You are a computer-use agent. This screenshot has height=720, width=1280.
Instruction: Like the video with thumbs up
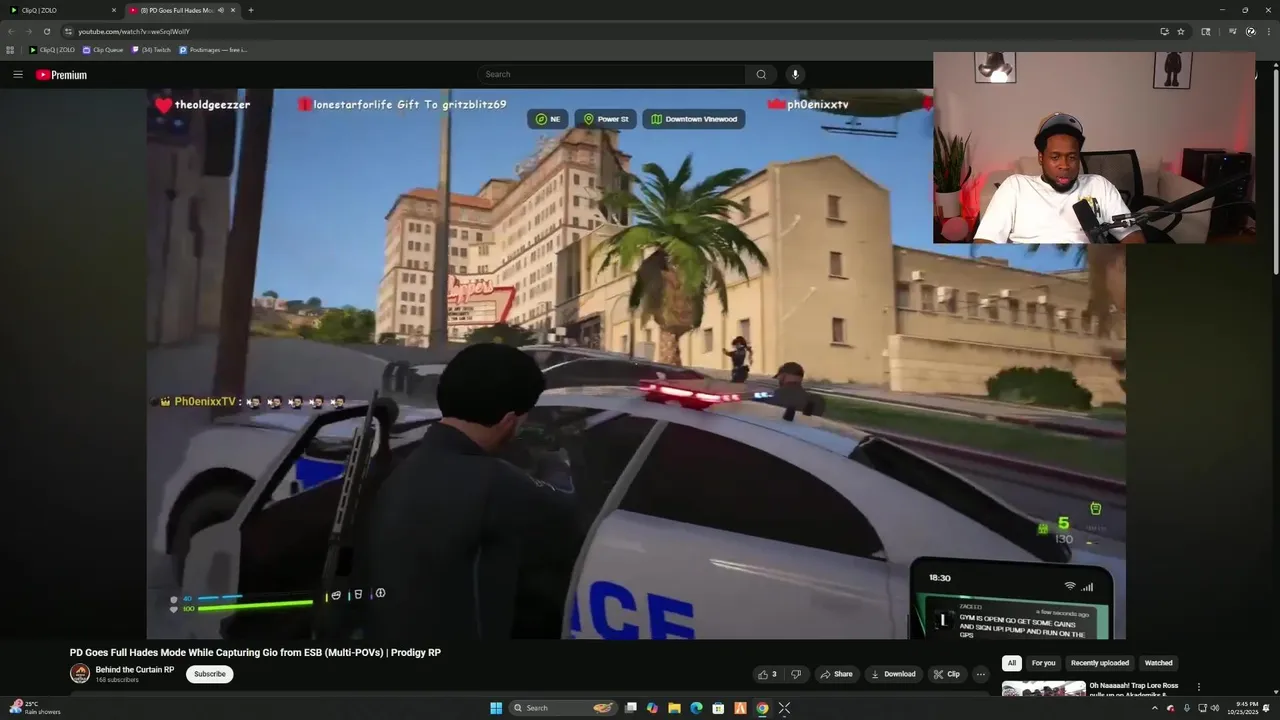point(767,674)
